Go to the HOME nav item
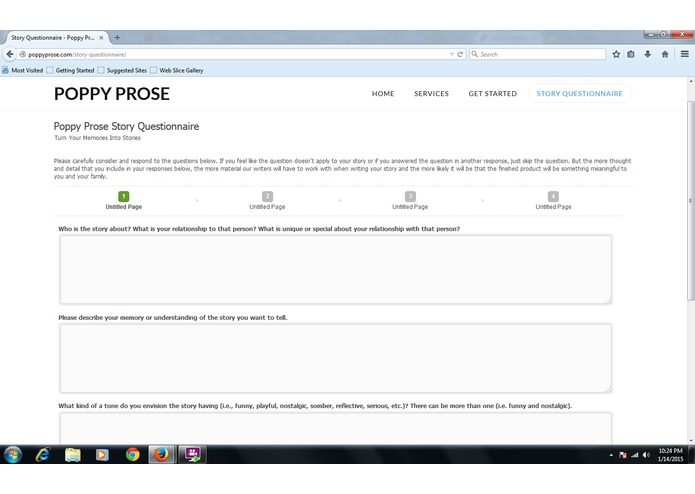This screenshot has height=494, width=695. pyautogui.click(x=383, y=93)
